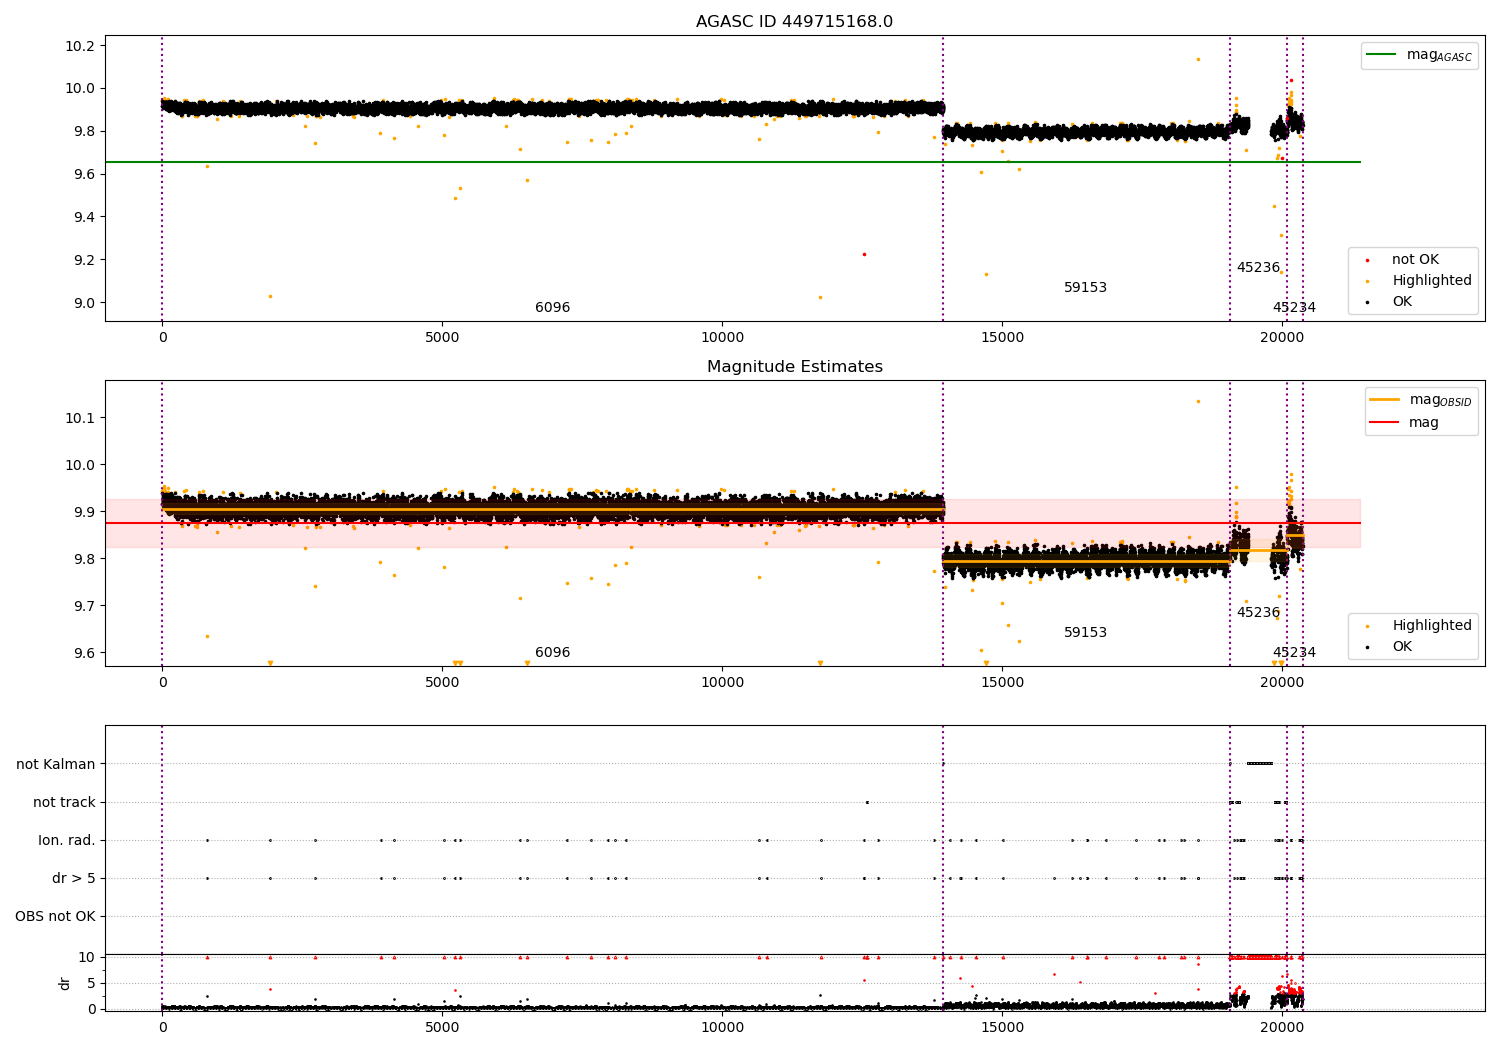1500x1050 pixels.
Task: Click the '45236' annotation in the Magnitude Estimates plot
Action: tap(1258, 613)
